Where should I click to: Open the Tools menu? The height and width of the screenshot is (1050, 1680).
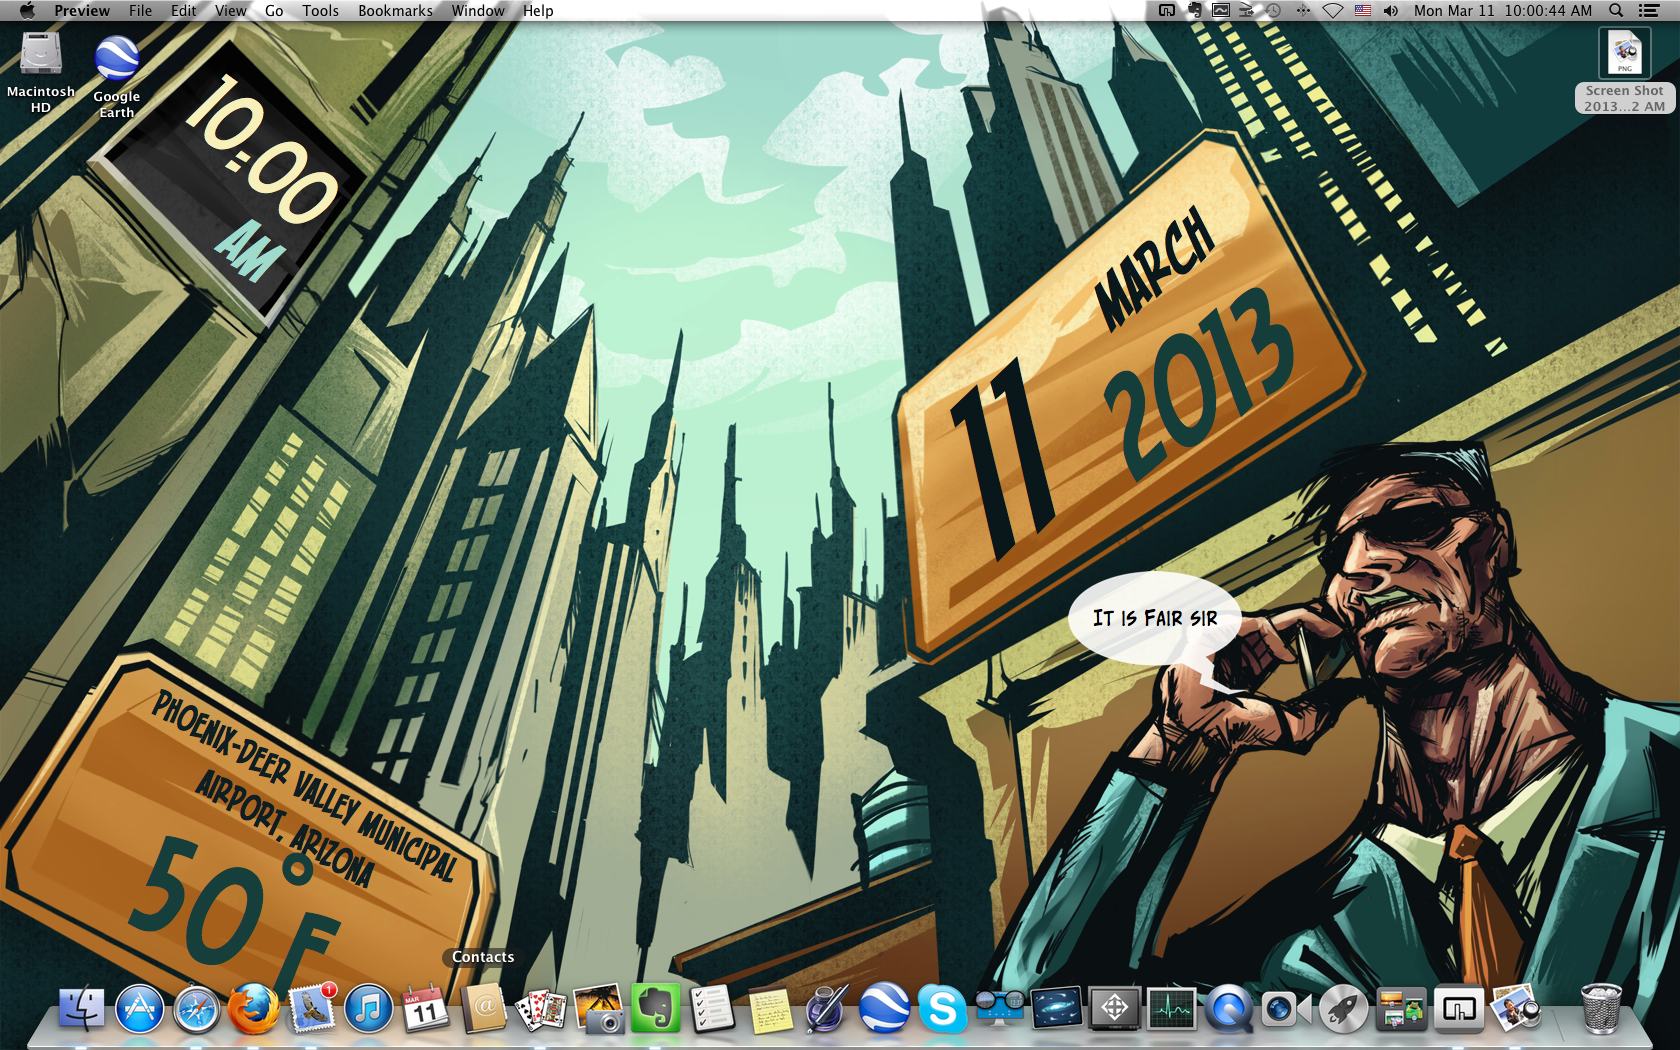tap(321, 10)
